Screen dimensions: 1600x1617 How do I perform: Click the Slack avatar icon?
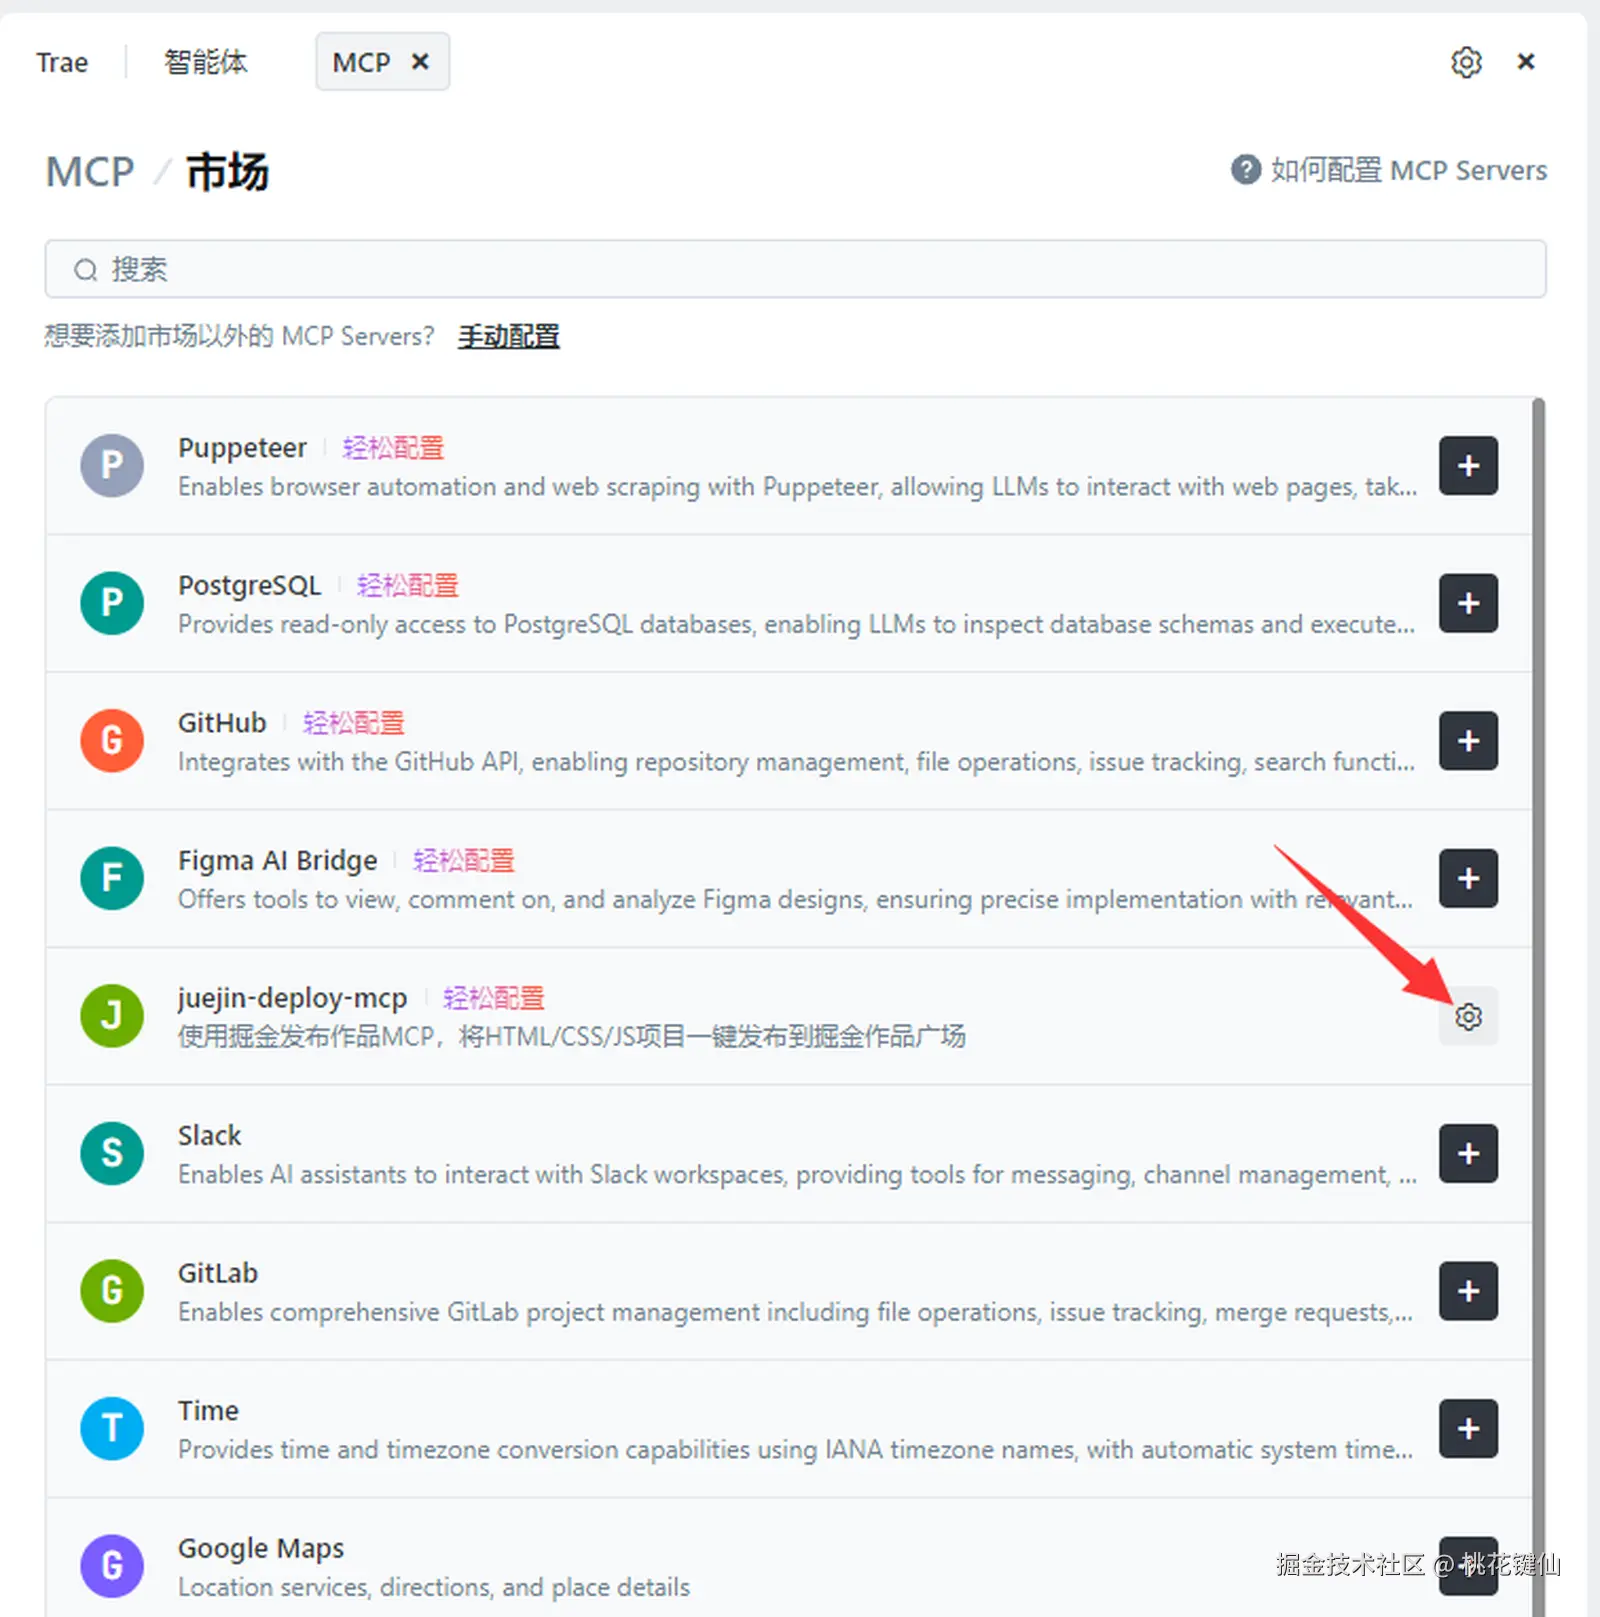[x=112, y=1153]
